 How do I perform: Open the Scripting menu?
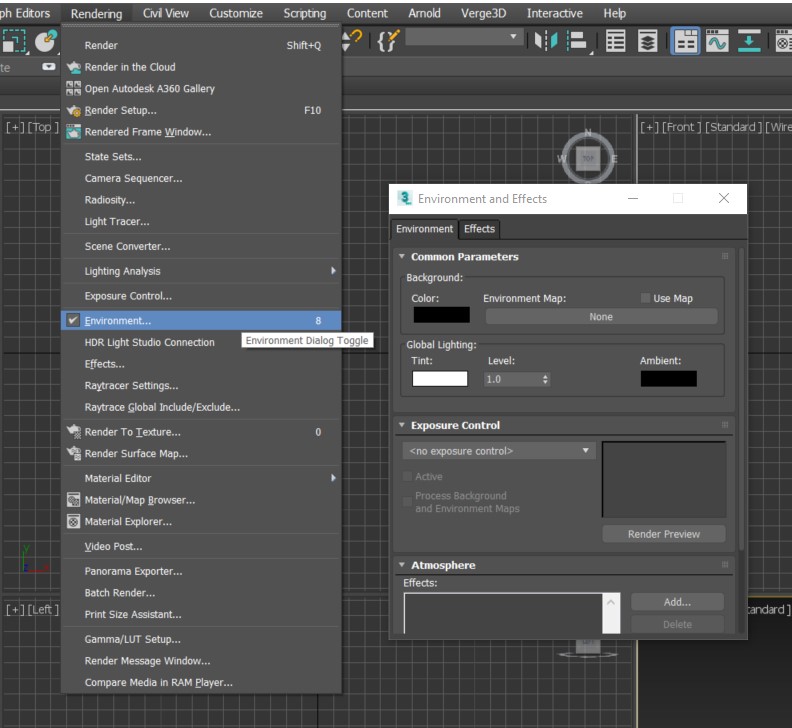pos(305,13)
